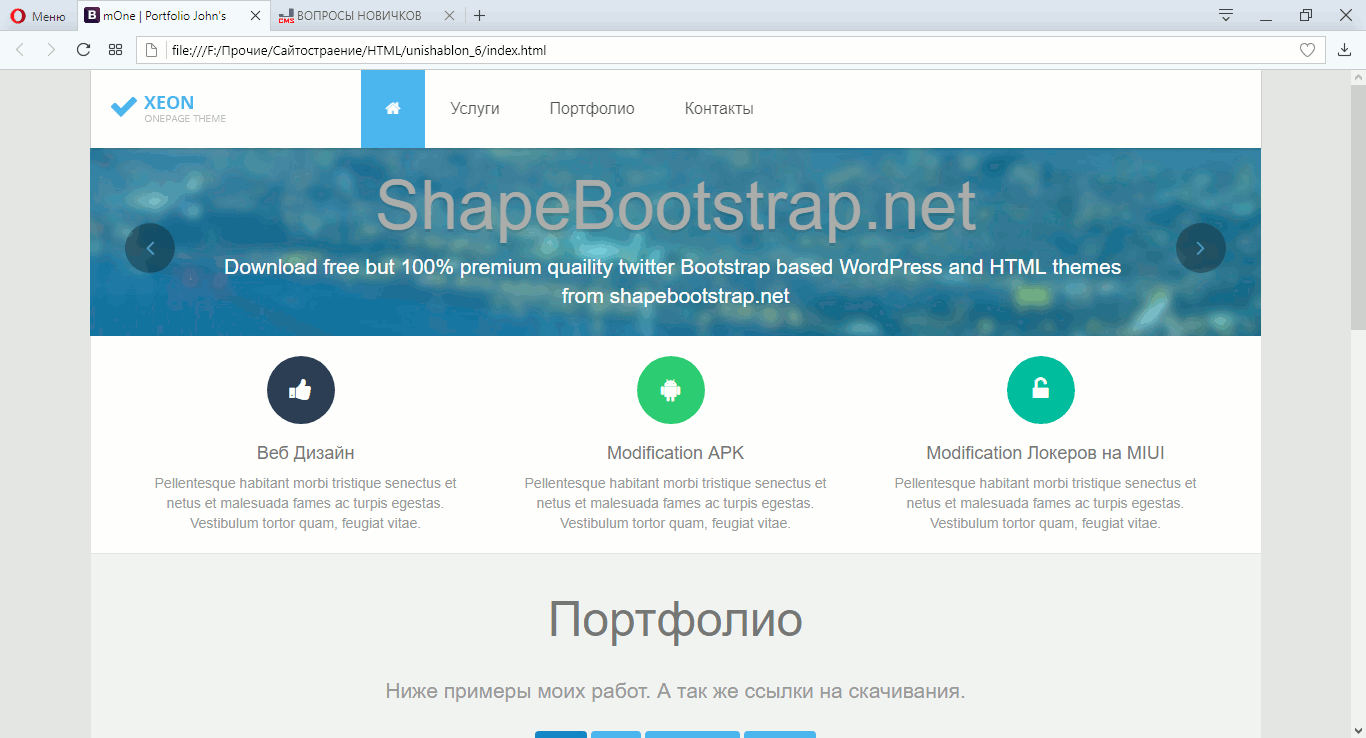Click the ONEPAGE THEME tagline
The width and height of the screenshot is (1366, 738).
coord(185,119)
